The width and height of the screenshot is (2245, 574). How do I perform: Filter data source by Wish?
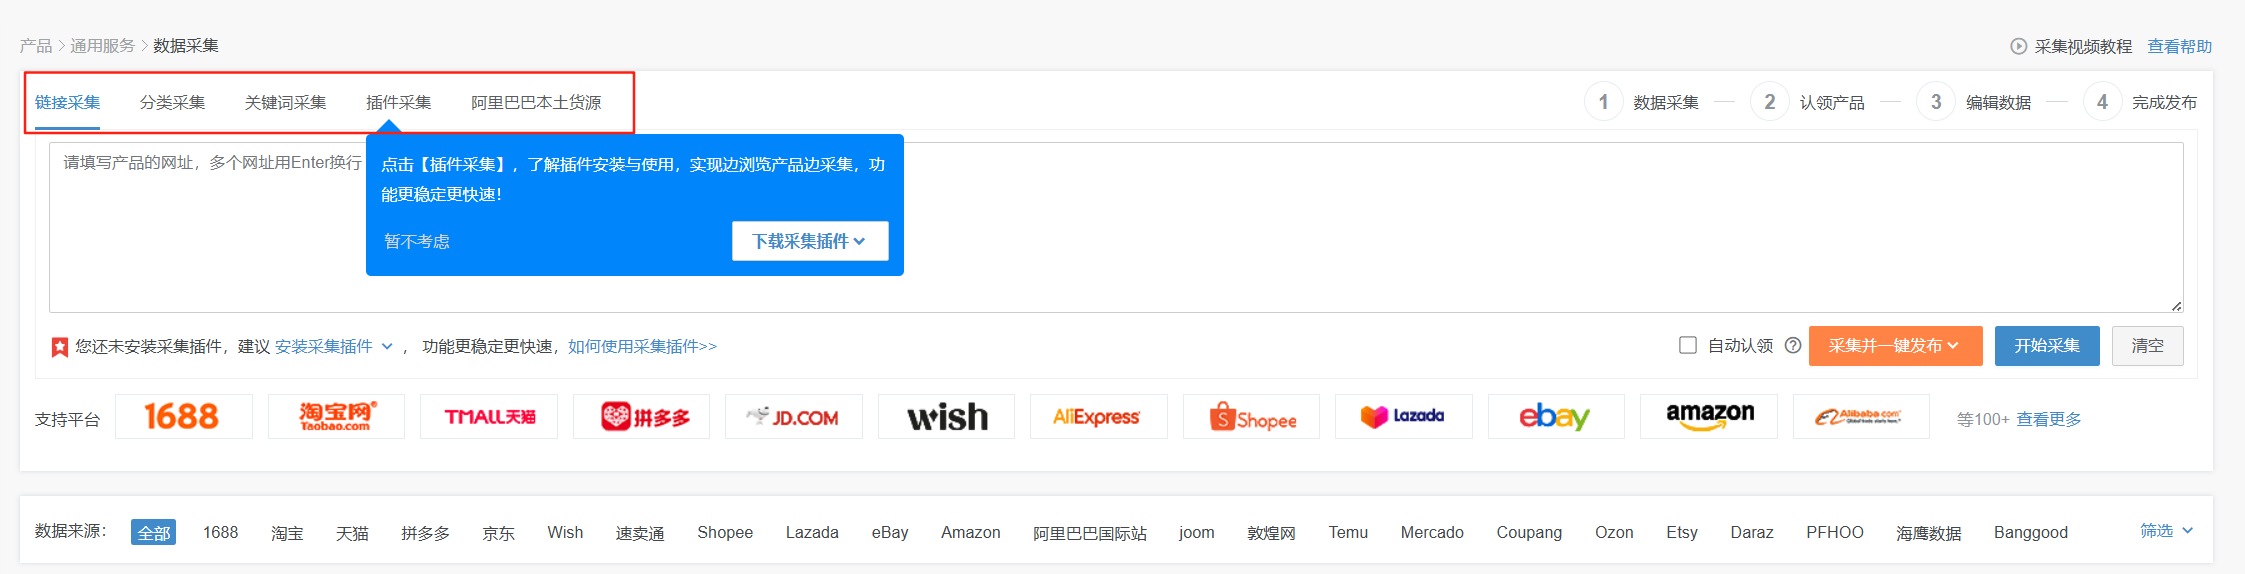tap(565, 532)
